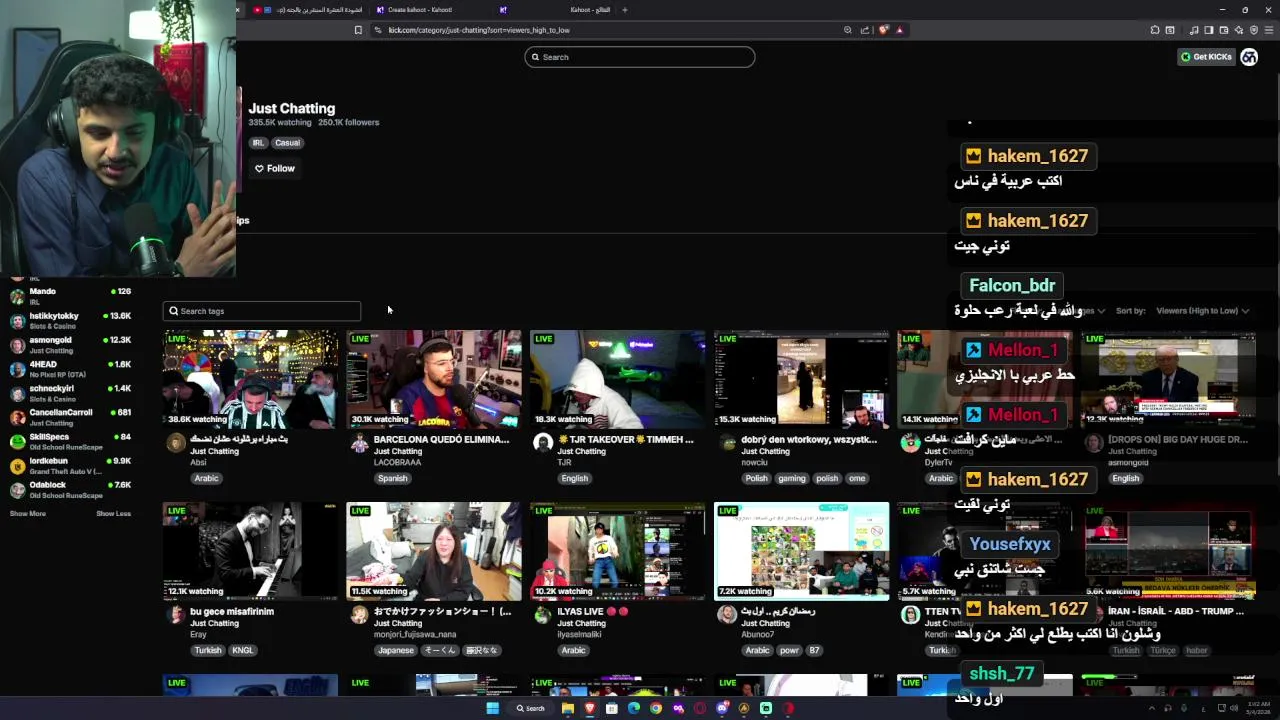Screen dimensions: 1280x720
Task: Open a new browser tab
Action: click(625, 10)
